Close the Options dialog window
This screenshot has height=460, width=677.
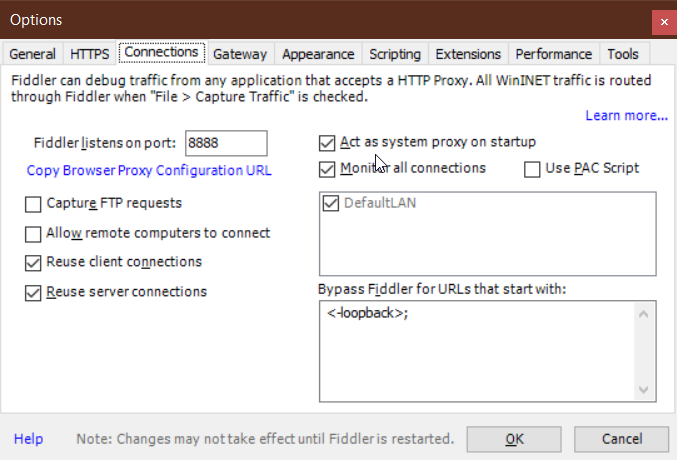(x=663, y=20)
